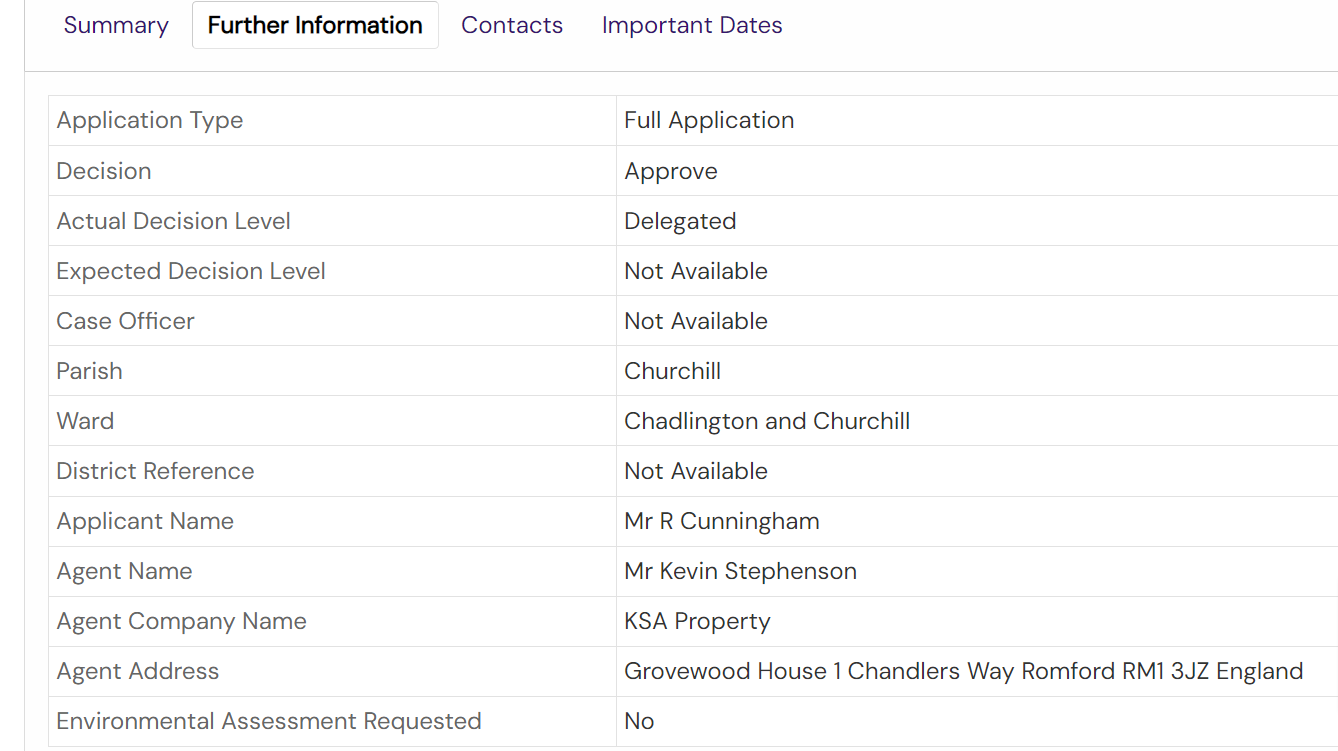Select agent name 'Mr Kevin Stephenson'
Viewport: 1338px width, 751px height.
click(x=740, y=571)
